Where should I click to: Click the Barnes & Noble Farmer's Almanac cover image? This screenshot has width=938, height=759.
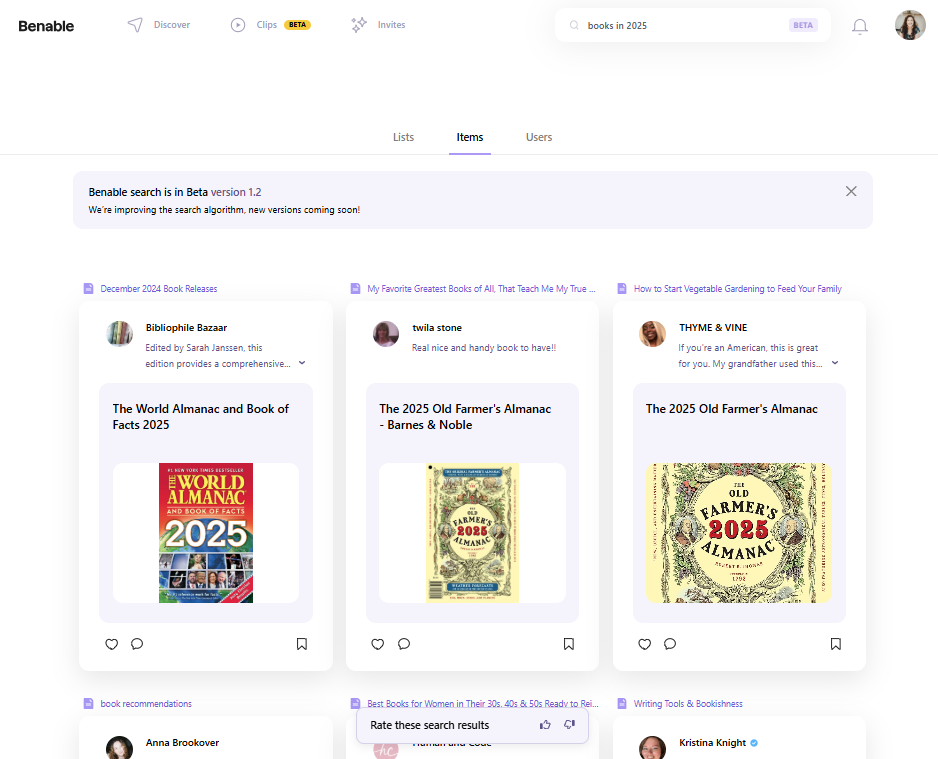pyautogui.click(x=472, y=533)
